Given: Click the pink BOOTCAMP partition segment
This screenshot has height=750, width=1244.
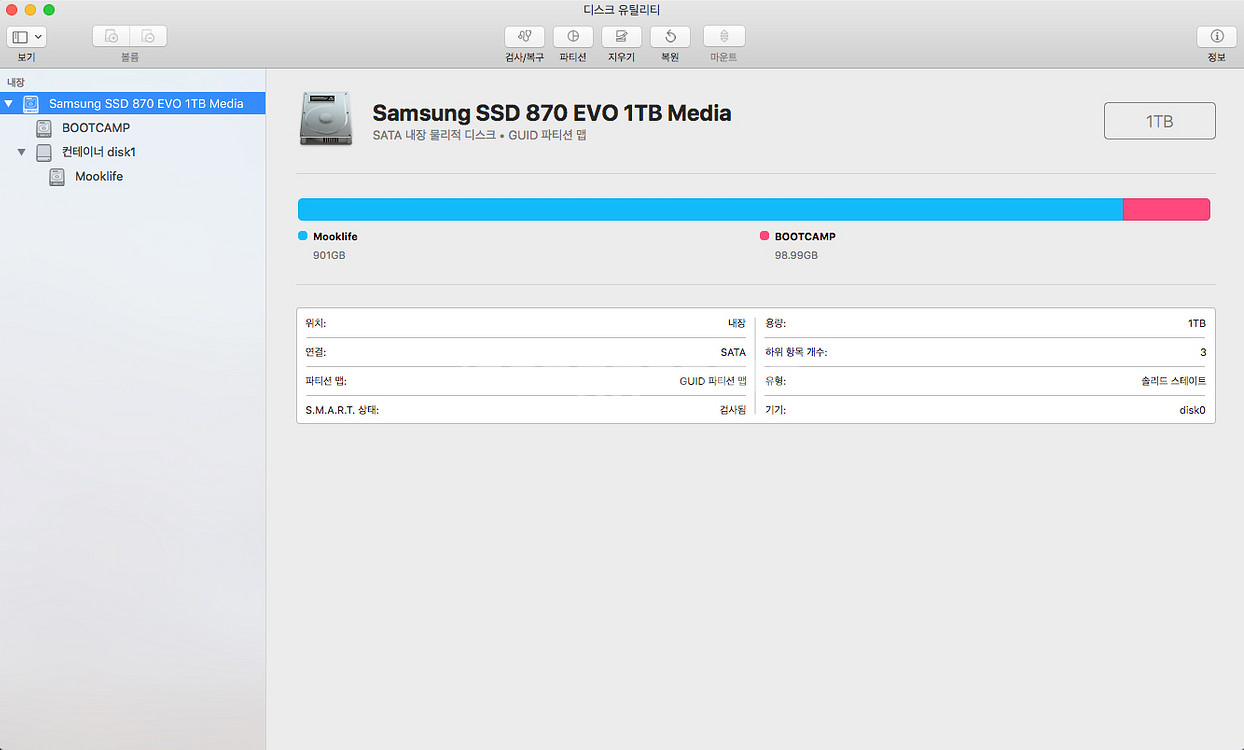Looking at the screenshot, I should tap(1166, 208).
